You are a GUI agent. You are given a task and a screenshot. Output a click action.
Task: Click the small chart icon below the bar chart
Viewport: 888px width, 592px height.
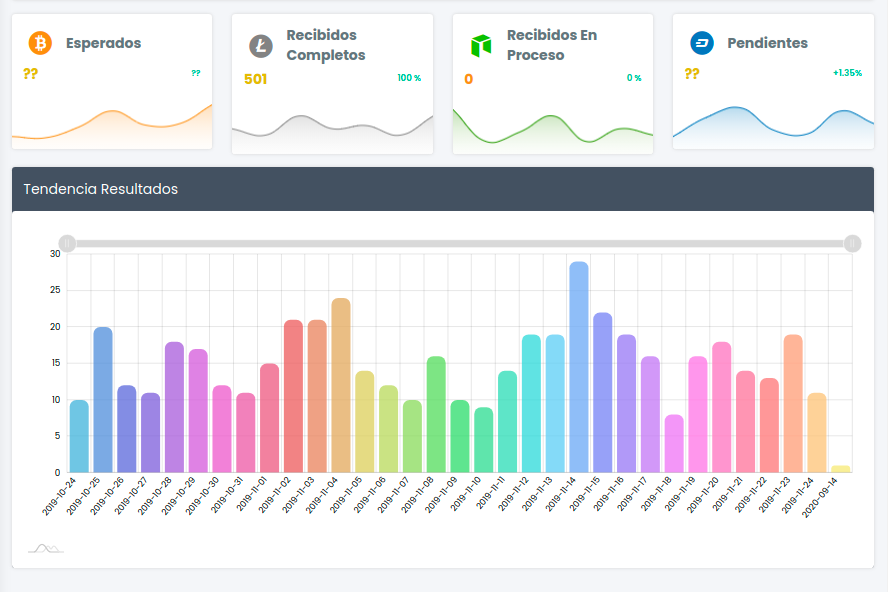click(x=45, y=547)
